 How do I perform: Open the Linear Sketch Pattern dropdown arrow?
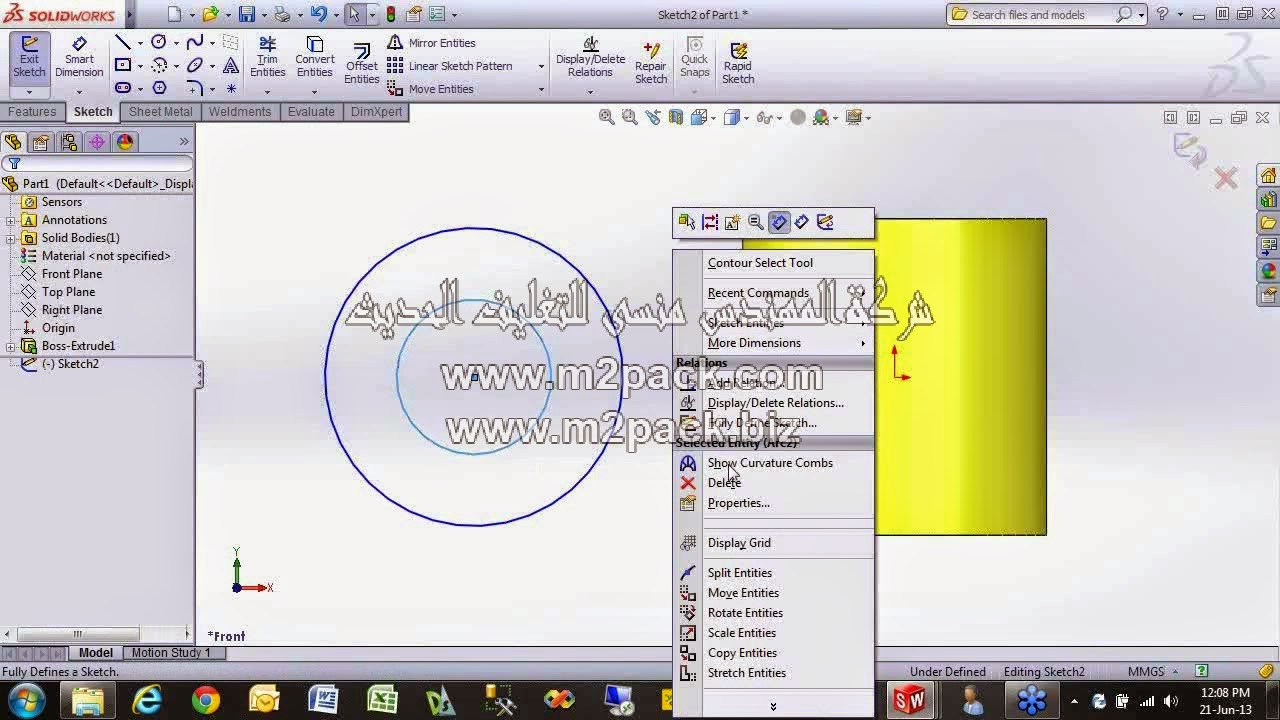(541, 66)
